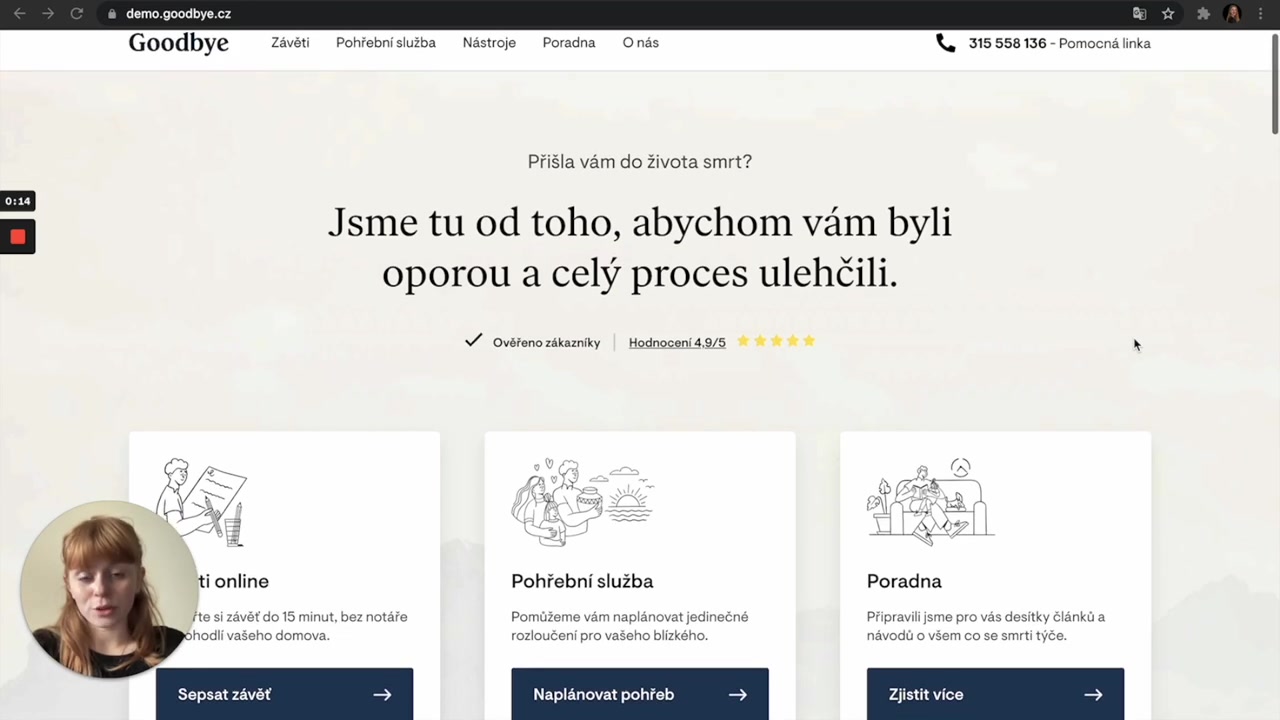Click the will-writing illustration
Image resolution: width=1280 pixels, height=720 pixels.
(x=202, y=502)
